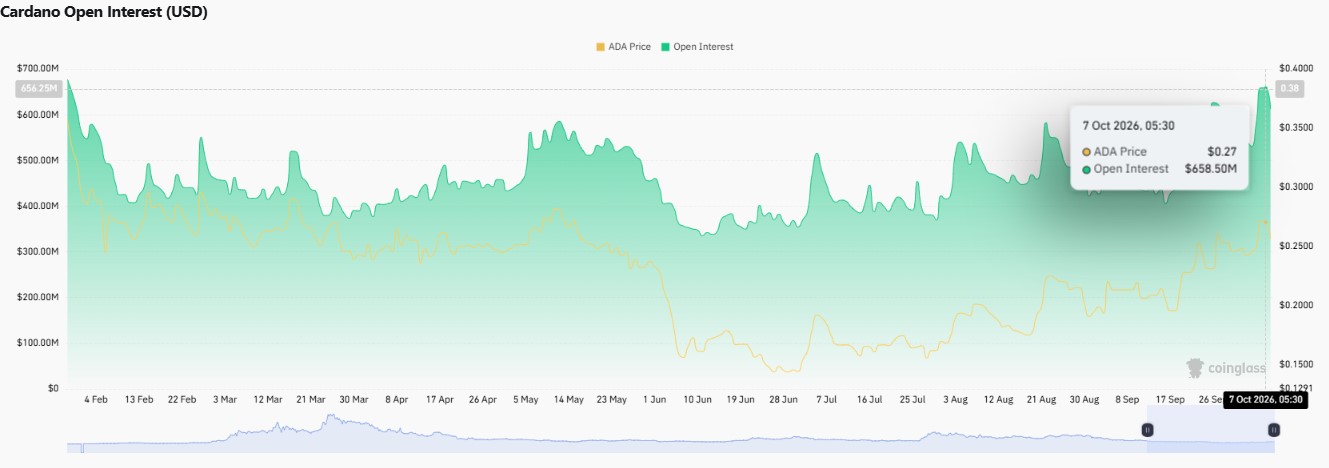The image size is (1329, 468).
Task: Grab the left range slider handle
Action: [1147, 430]
